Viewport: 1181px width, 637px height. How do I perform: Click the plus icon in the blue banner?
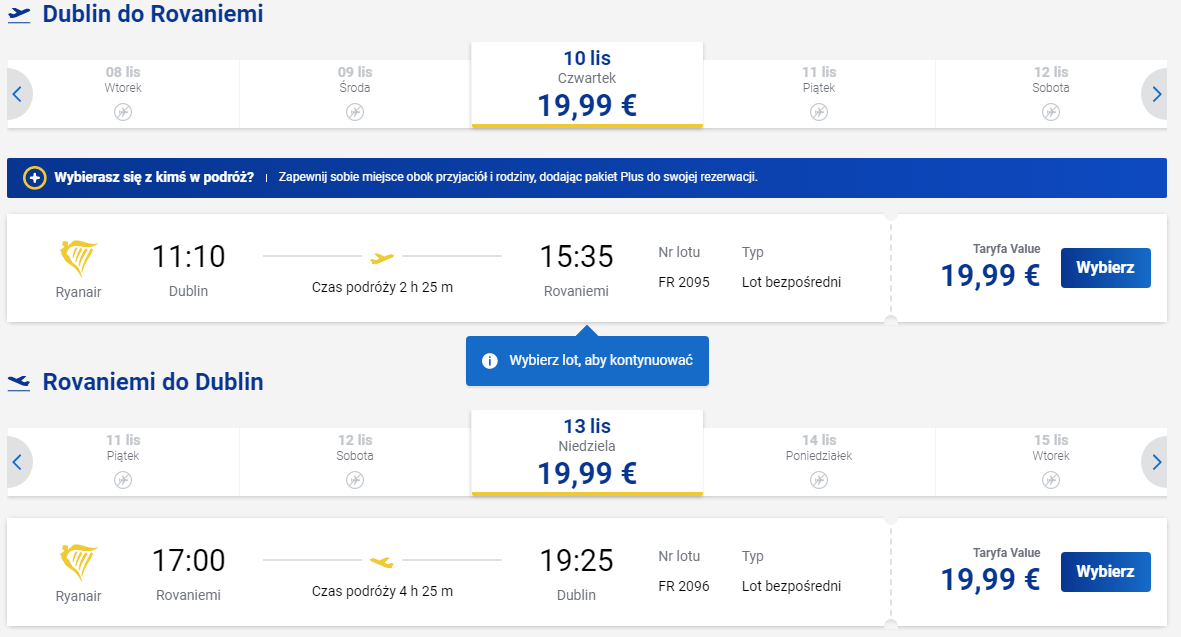point(35,178)
